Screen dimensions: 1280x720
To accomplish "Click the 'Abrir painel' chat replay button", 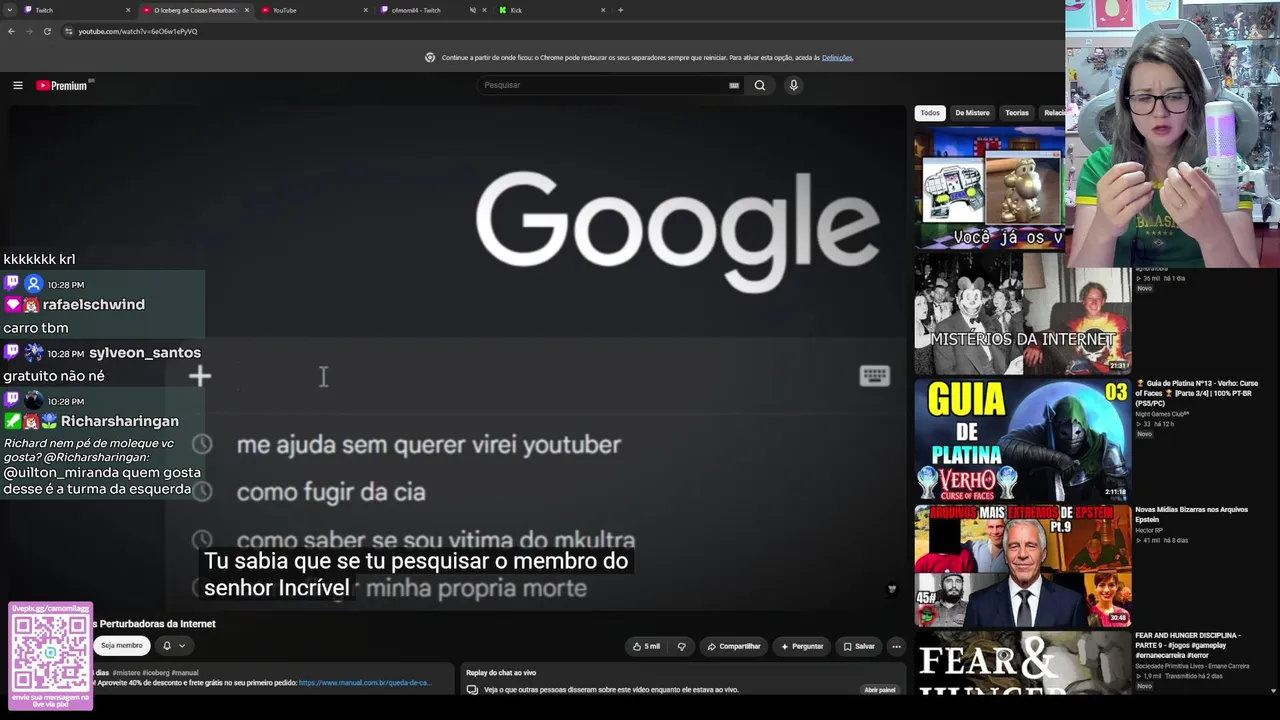I will point(880,690).
